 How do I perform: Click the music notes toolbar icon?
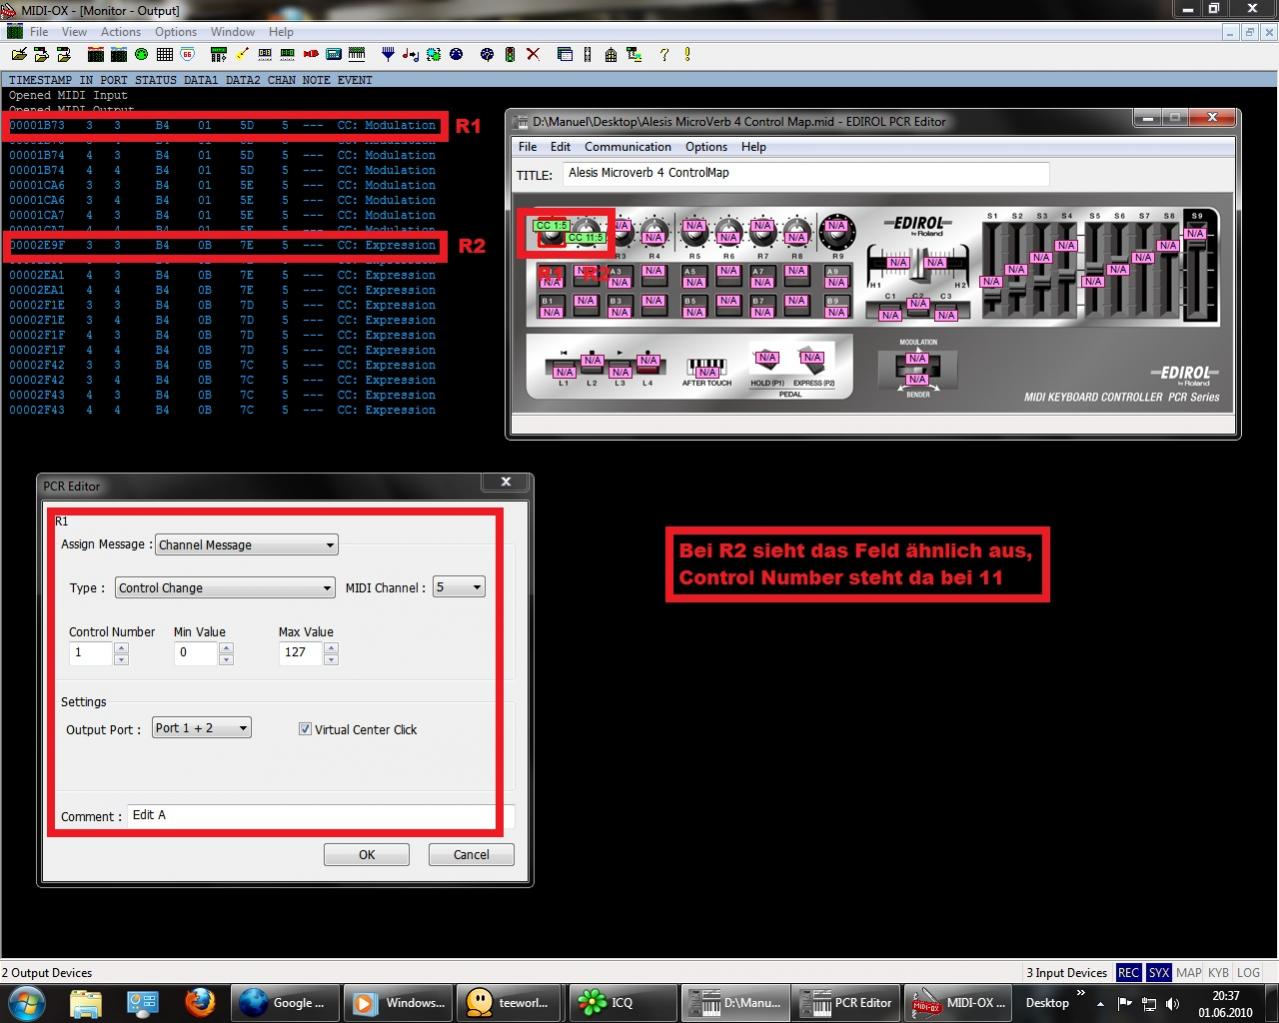(411, 54)
